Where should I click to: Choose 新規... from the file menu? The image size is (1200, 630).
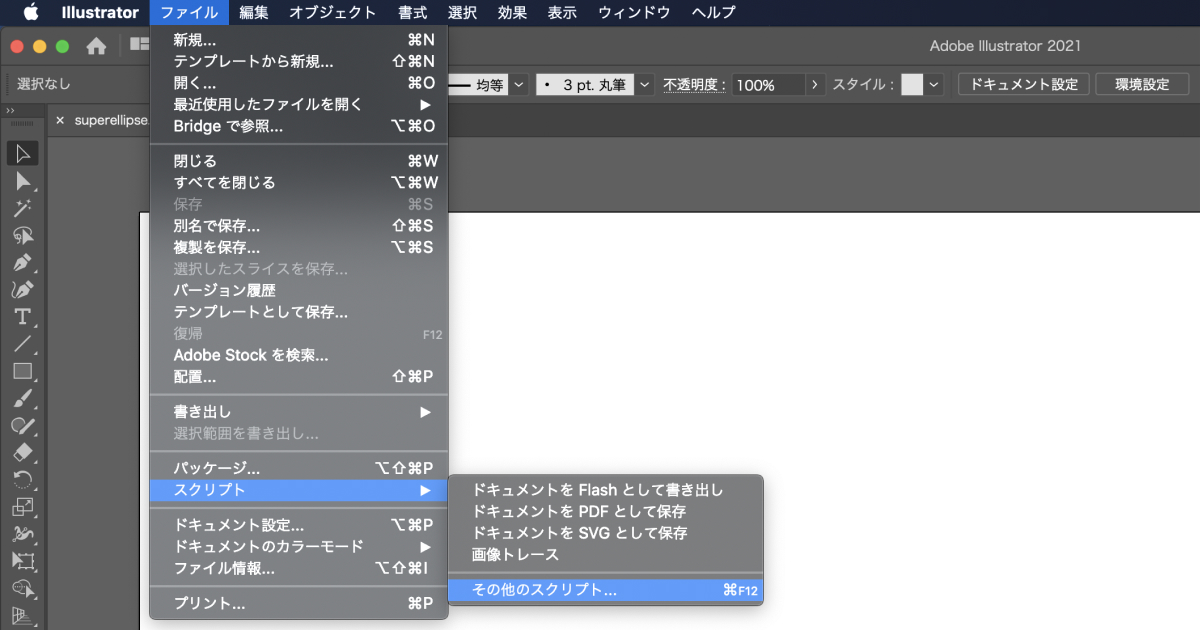(299, 40)
